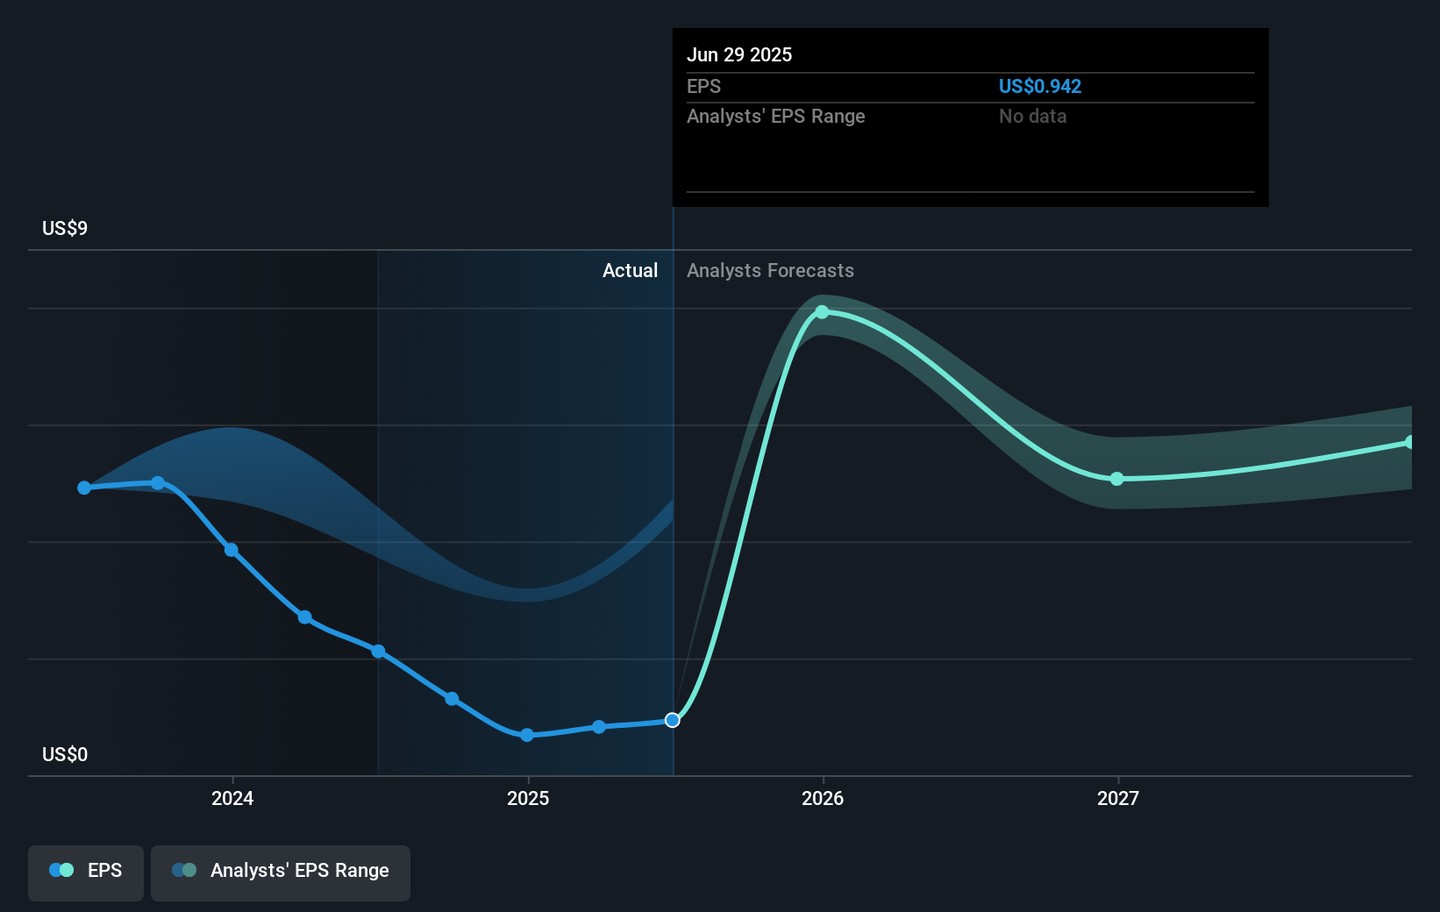Click the 2026 x-axis label

[822, 798]
